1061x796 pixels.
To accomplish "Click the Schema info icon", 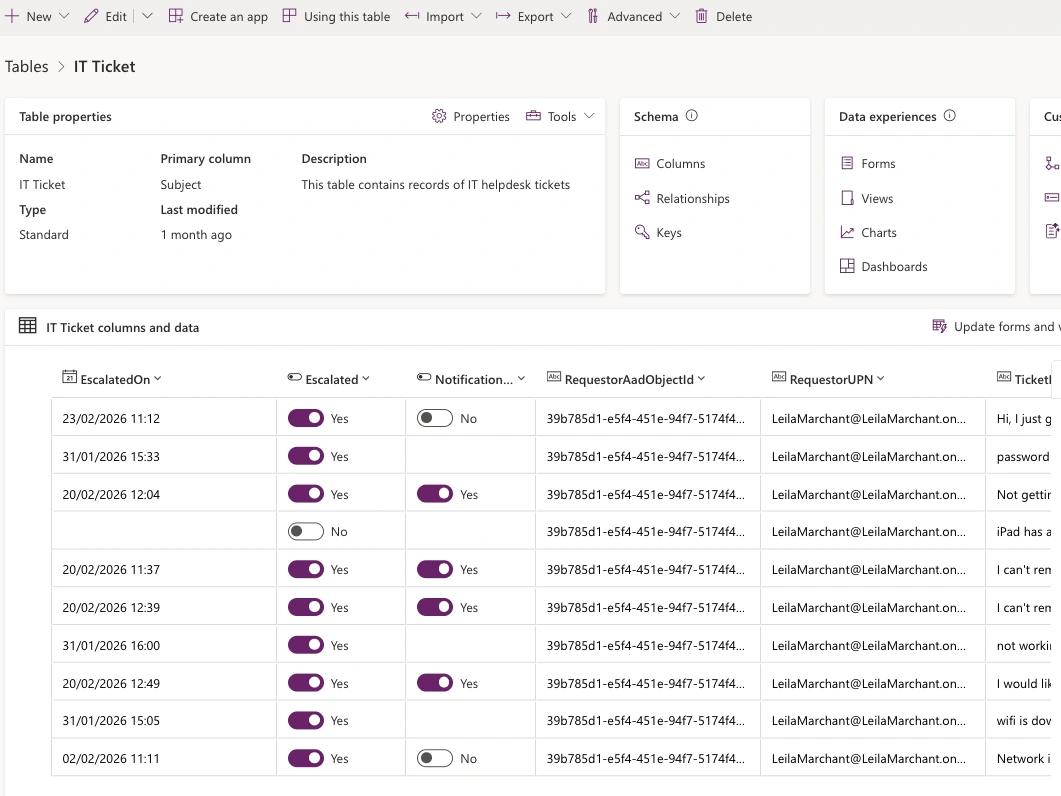I will (691, 116).
